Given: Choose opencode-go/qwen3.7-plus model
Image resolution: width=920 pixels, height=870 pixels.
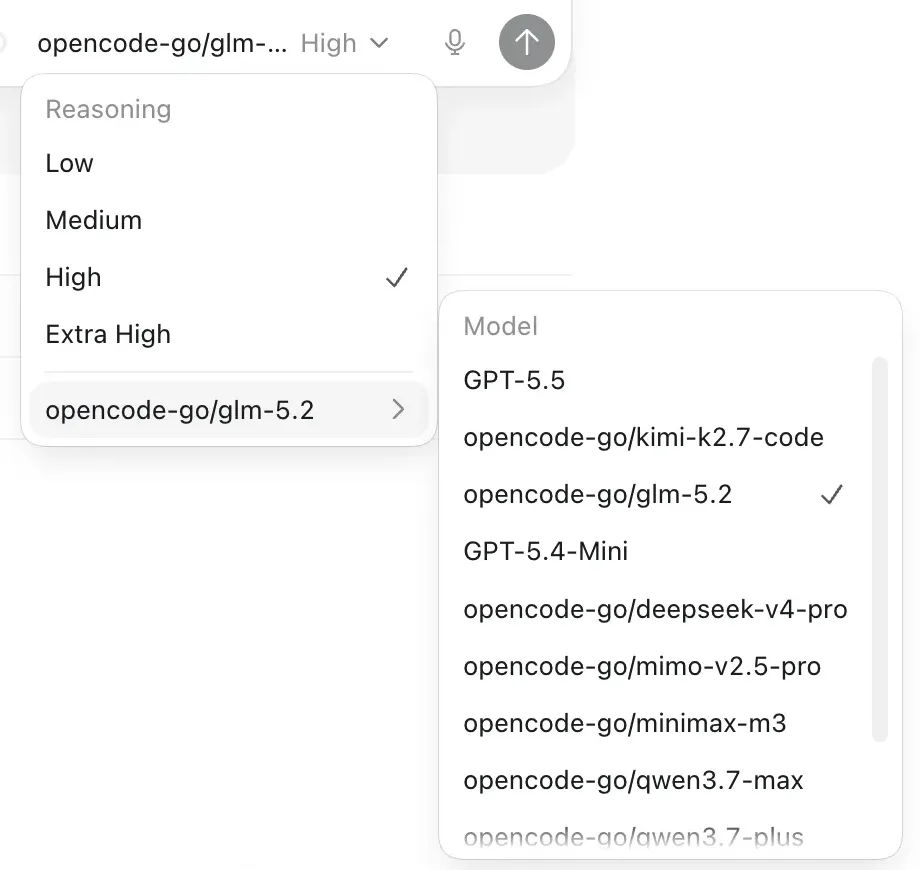Looking at the screenshot, I should click(657, 836).
